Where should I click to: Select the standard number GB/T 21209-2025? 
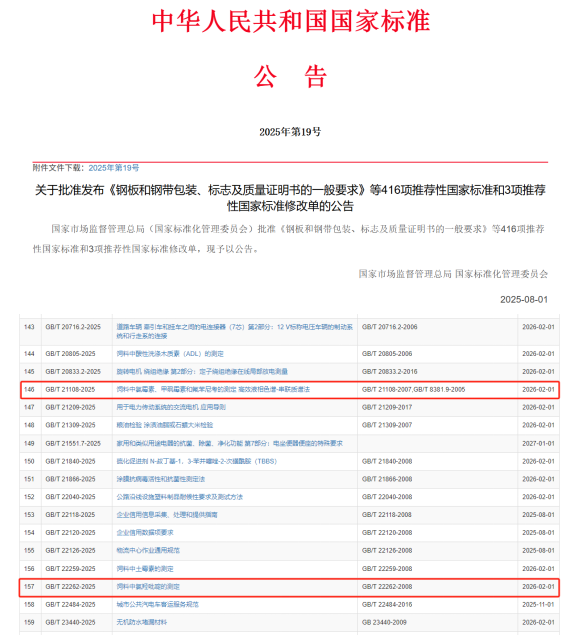[x=70, y=407]
